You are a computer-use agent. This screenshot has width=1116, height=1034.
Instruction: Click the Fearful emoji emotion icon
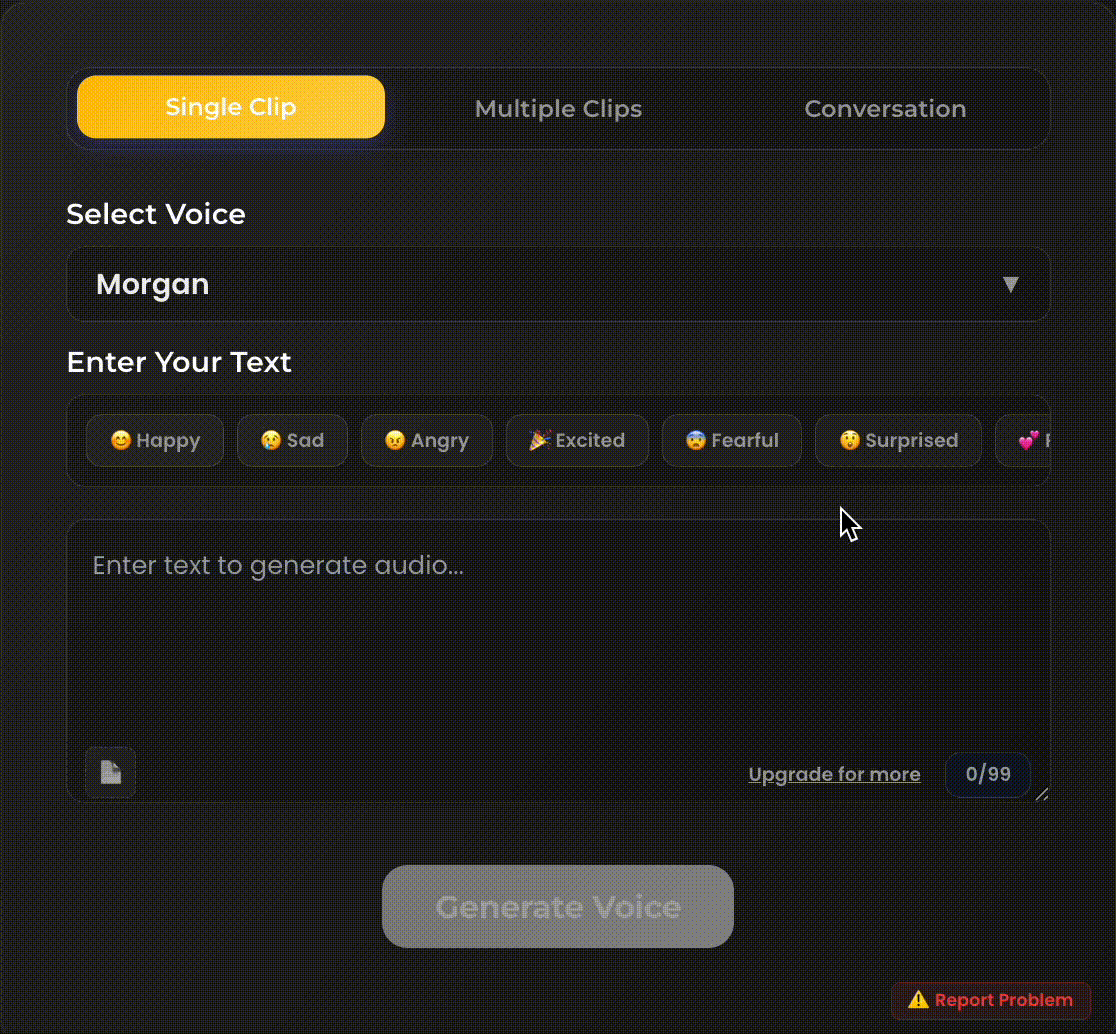(x=696, y=440)
